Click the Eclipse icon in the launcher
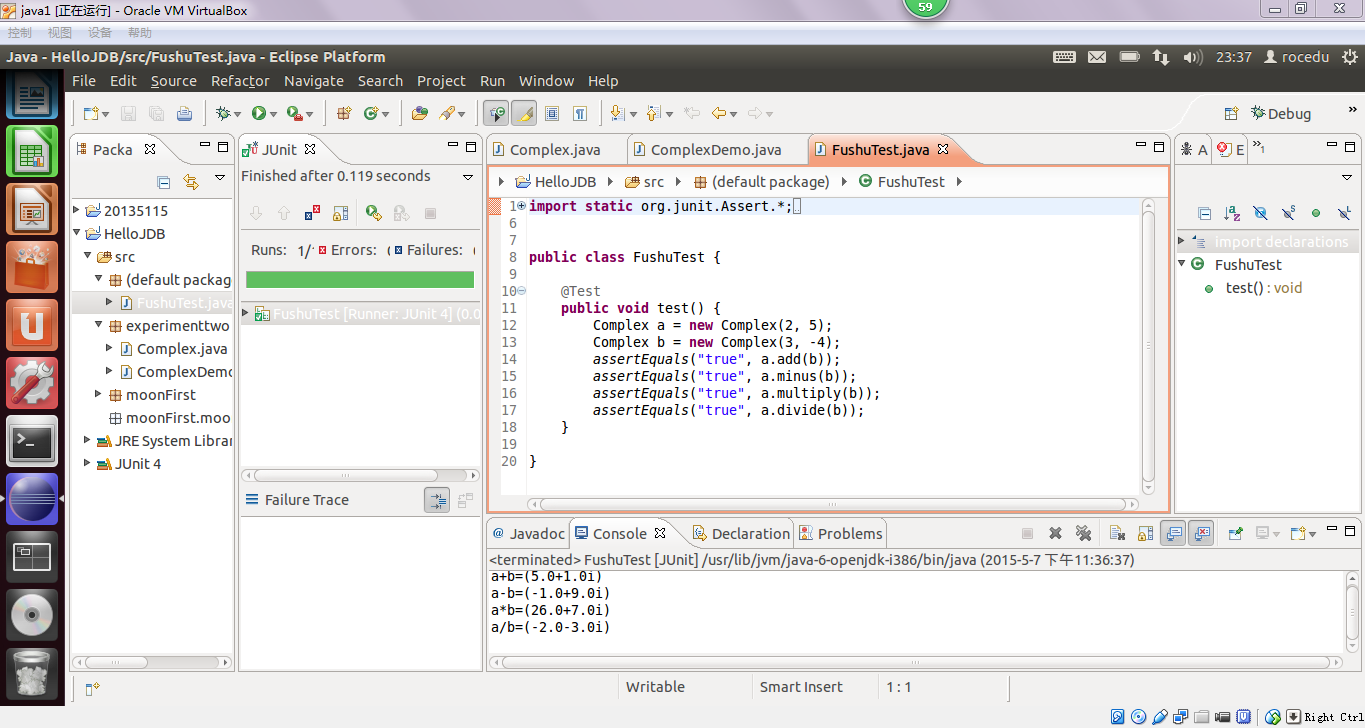The width and height of the screenshot is (1365, 728). point(33,500)
